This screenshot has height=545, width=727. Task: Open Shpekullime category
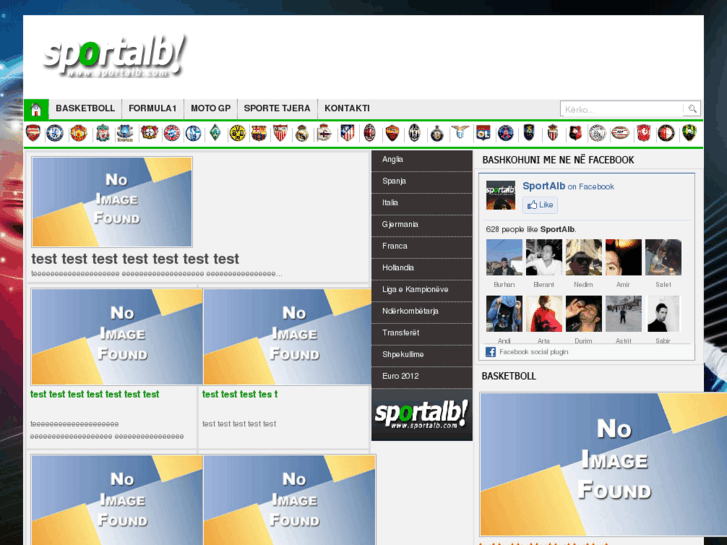pyautogui.click(x=422, y=355)
